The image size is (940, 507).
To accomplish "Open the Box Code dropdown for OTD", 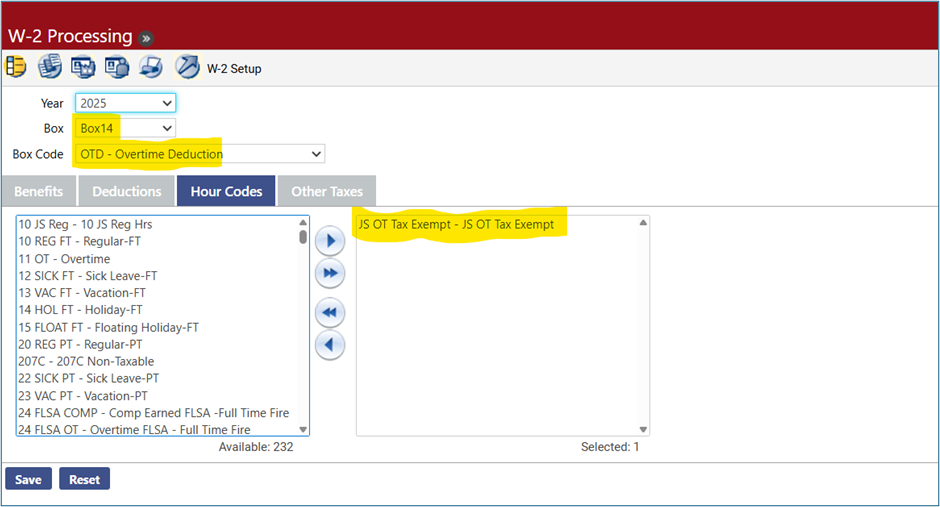I will pos(200,154).
